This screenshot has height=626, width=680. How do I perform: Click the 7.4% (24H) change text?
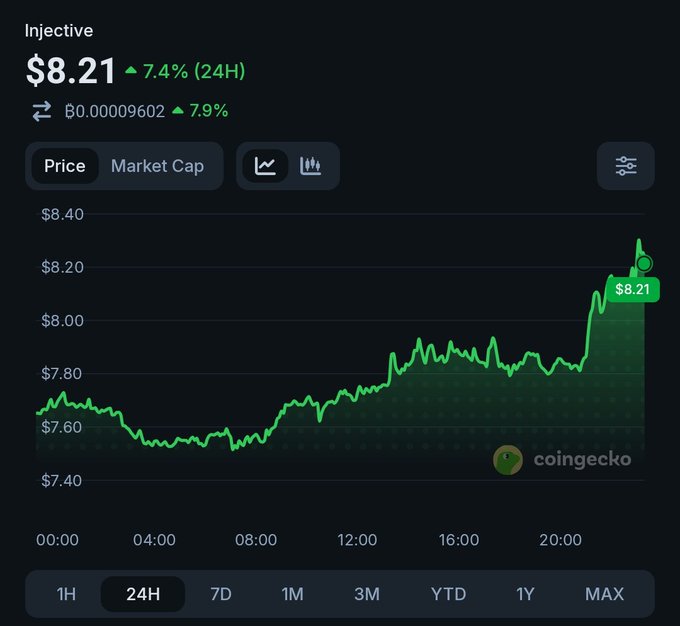click(194, 72)
